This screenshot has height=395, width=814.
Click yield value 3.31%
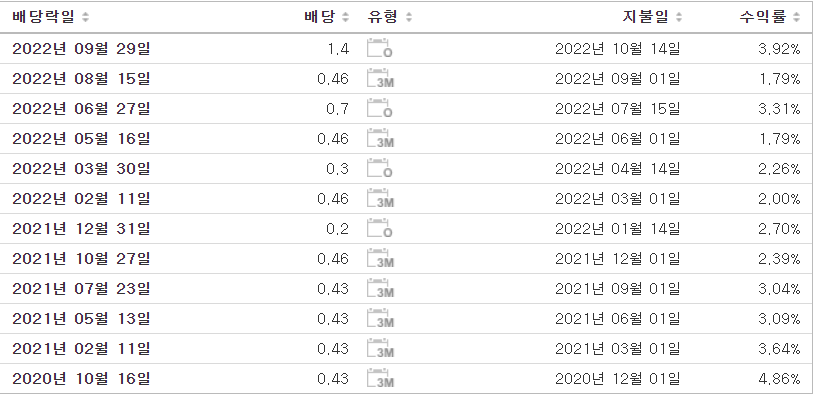(x=779, y=109)
